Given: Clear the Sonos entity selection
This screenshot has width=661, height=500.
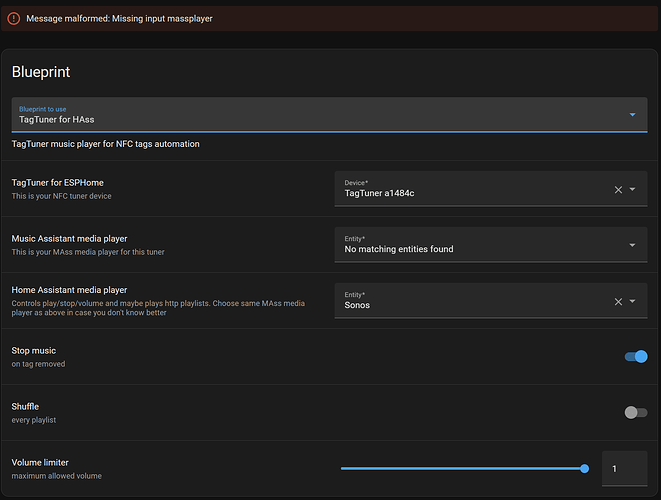Looking at the screenshot, I should point(618,301).
